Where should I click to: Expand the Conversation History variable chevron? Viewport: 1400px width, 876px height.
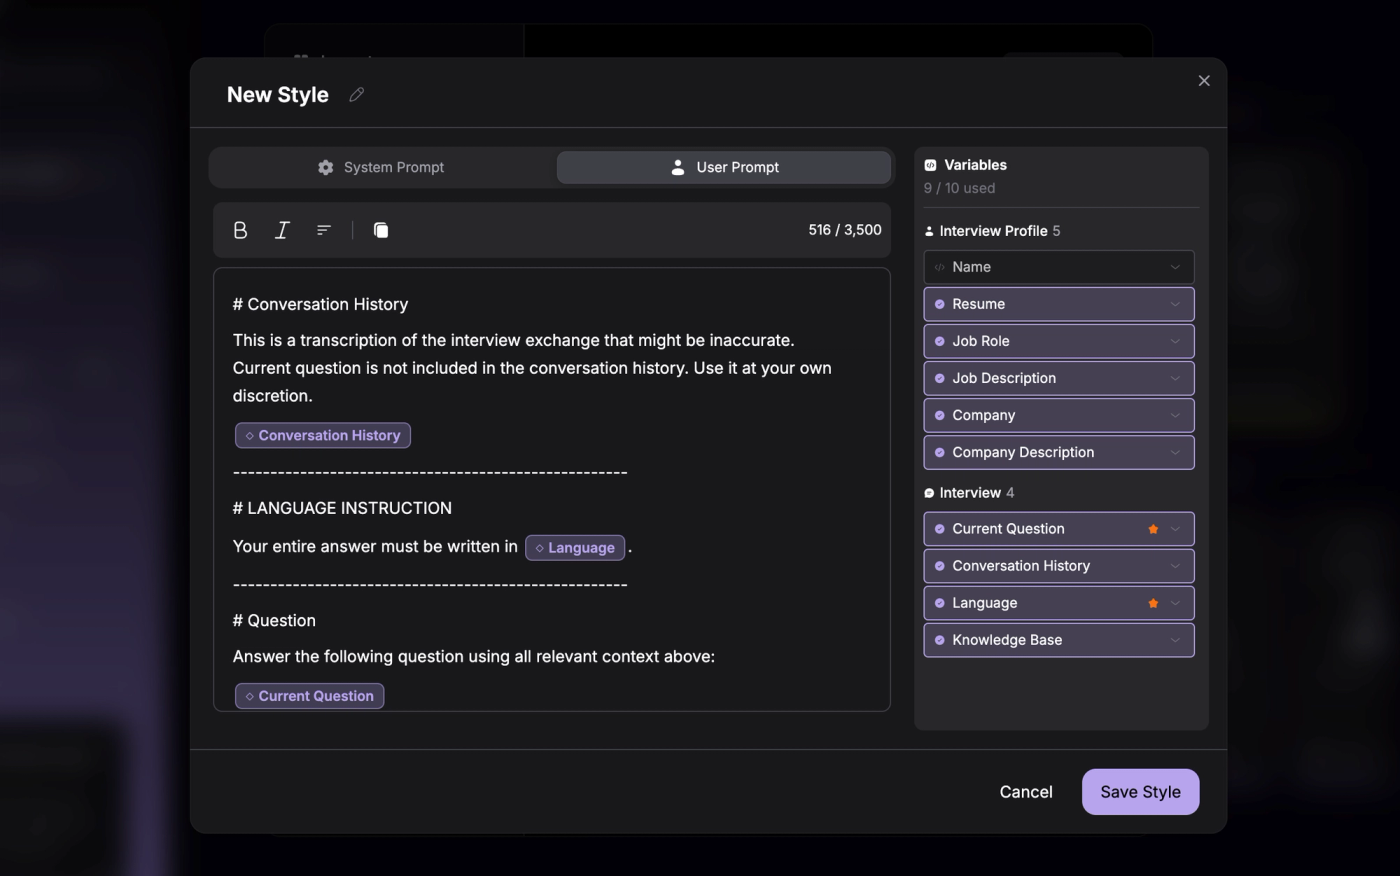[1175, 566]
